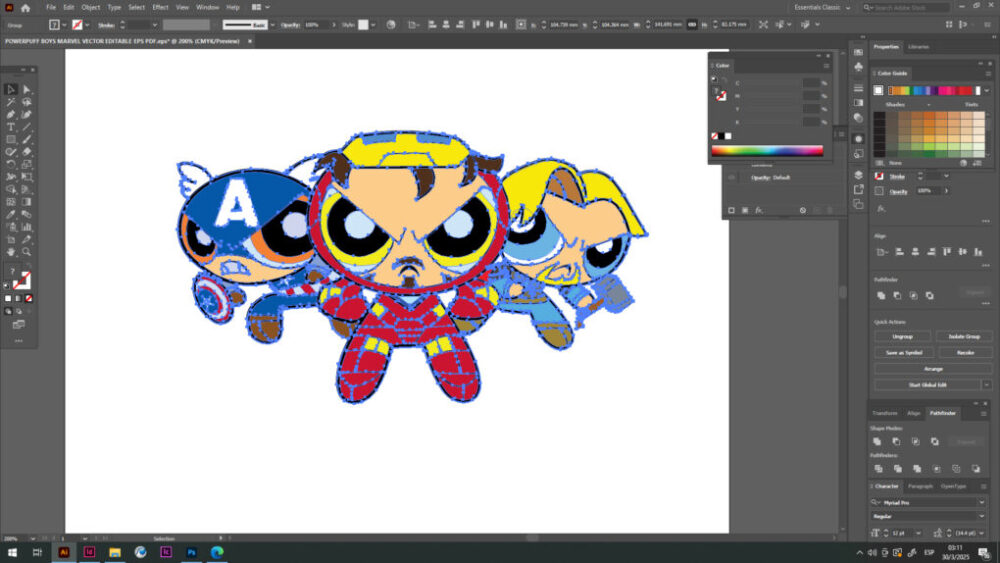Select the Type tool

11,127
